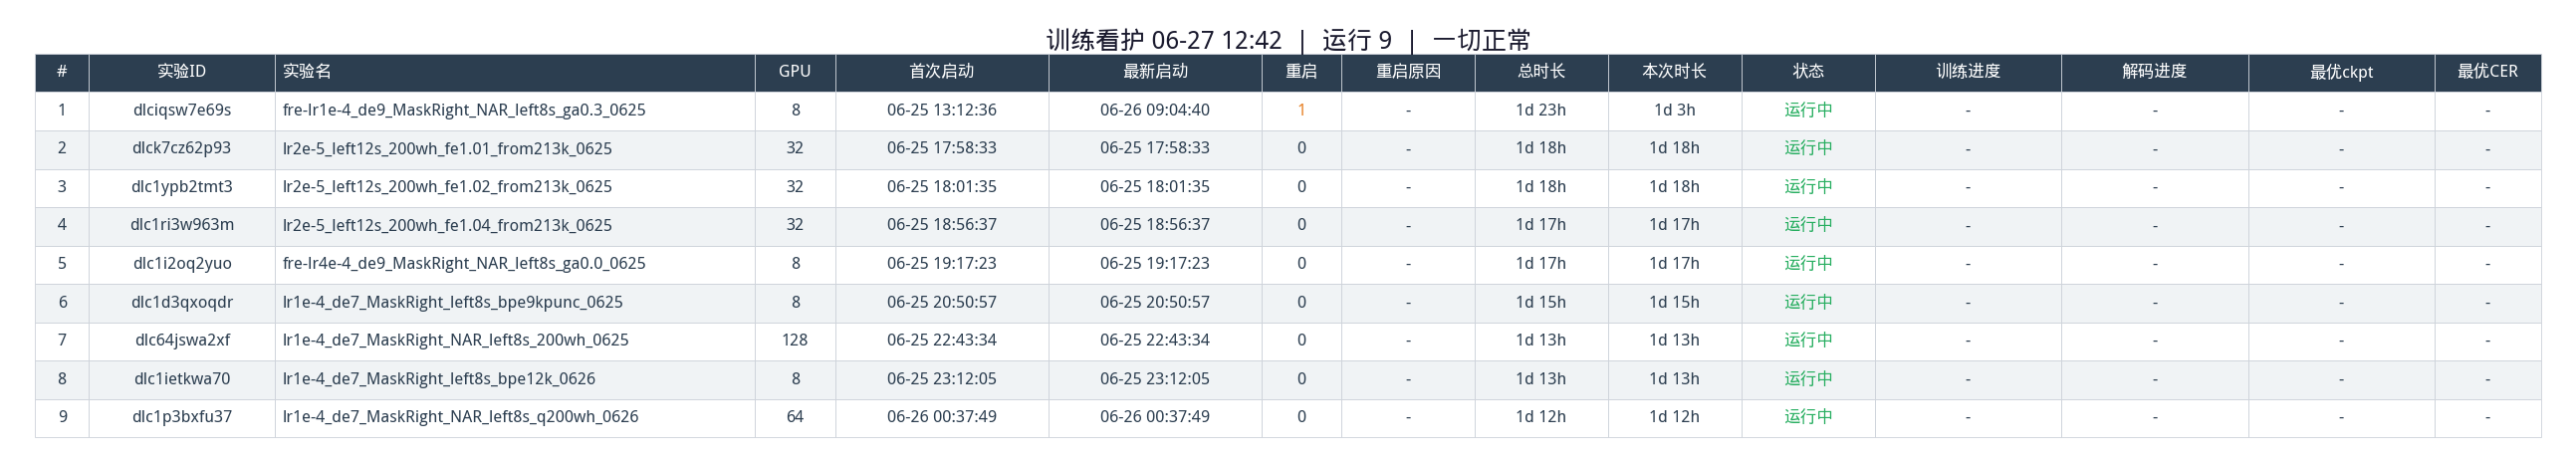Click the 首次启动 column header
This screenshot has width=2576, height=461.
(942, 72)
